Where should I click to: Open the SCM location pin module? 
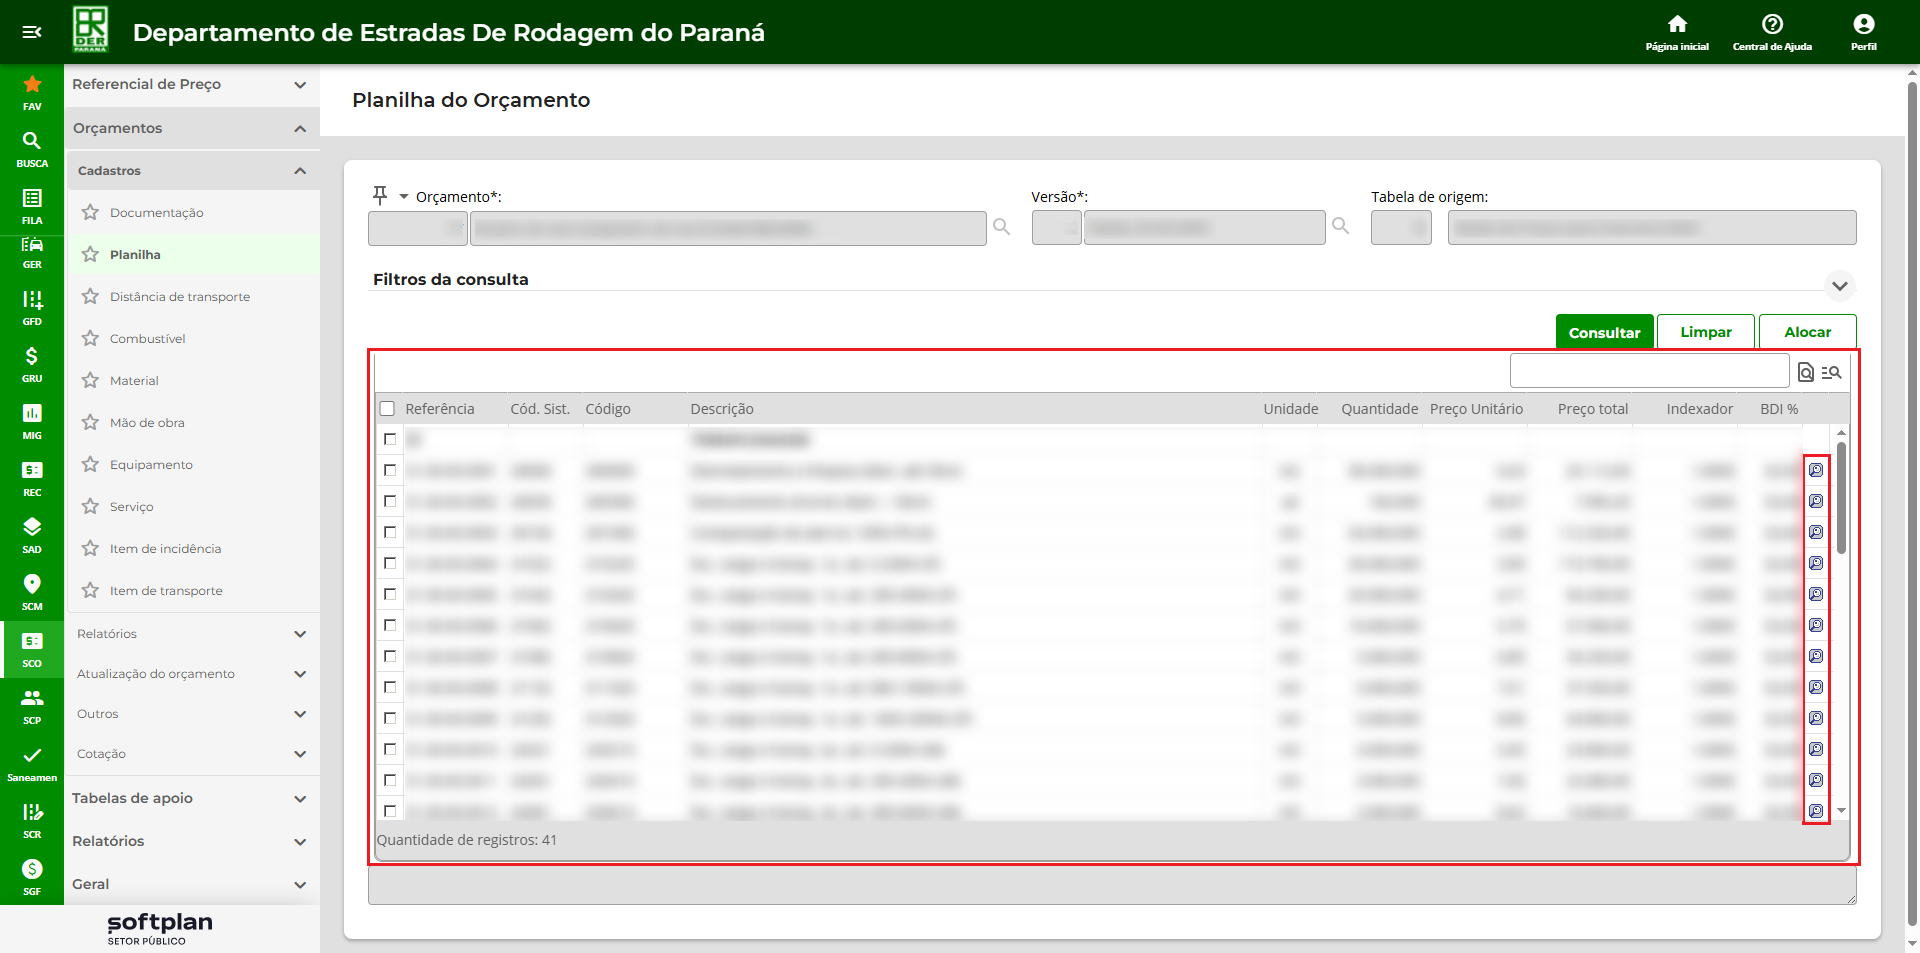(32, 586)
